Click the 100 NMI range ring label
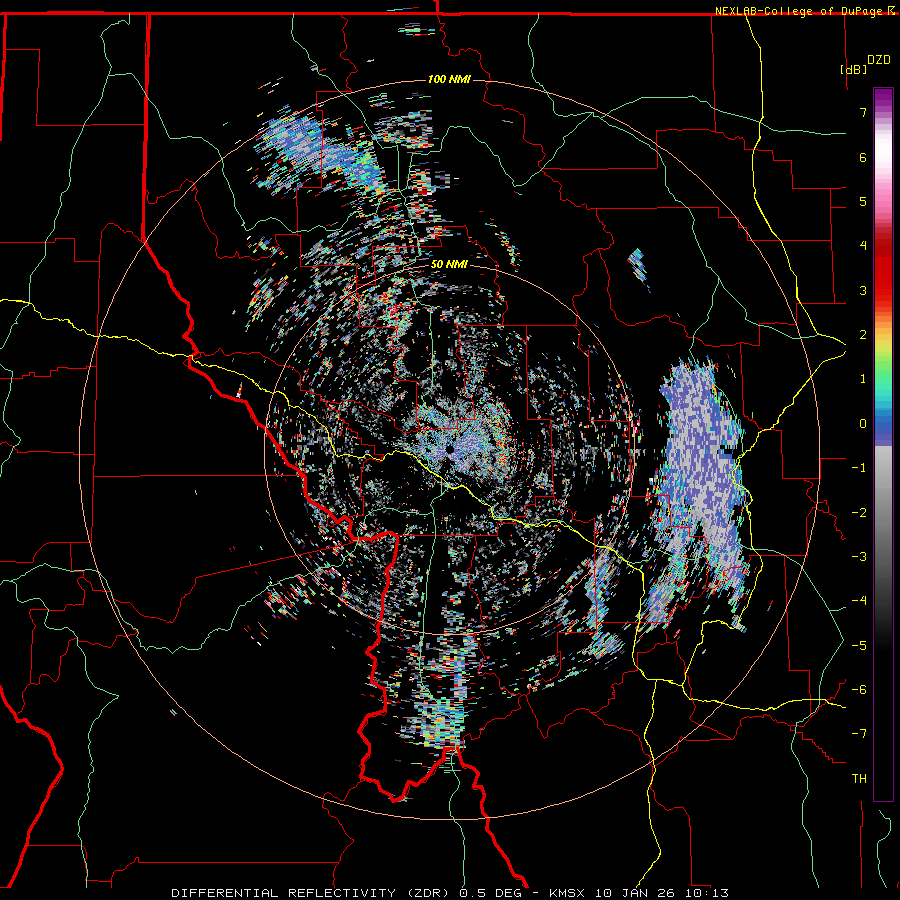This screenshot has width=900, height=900. click(449, 79)
